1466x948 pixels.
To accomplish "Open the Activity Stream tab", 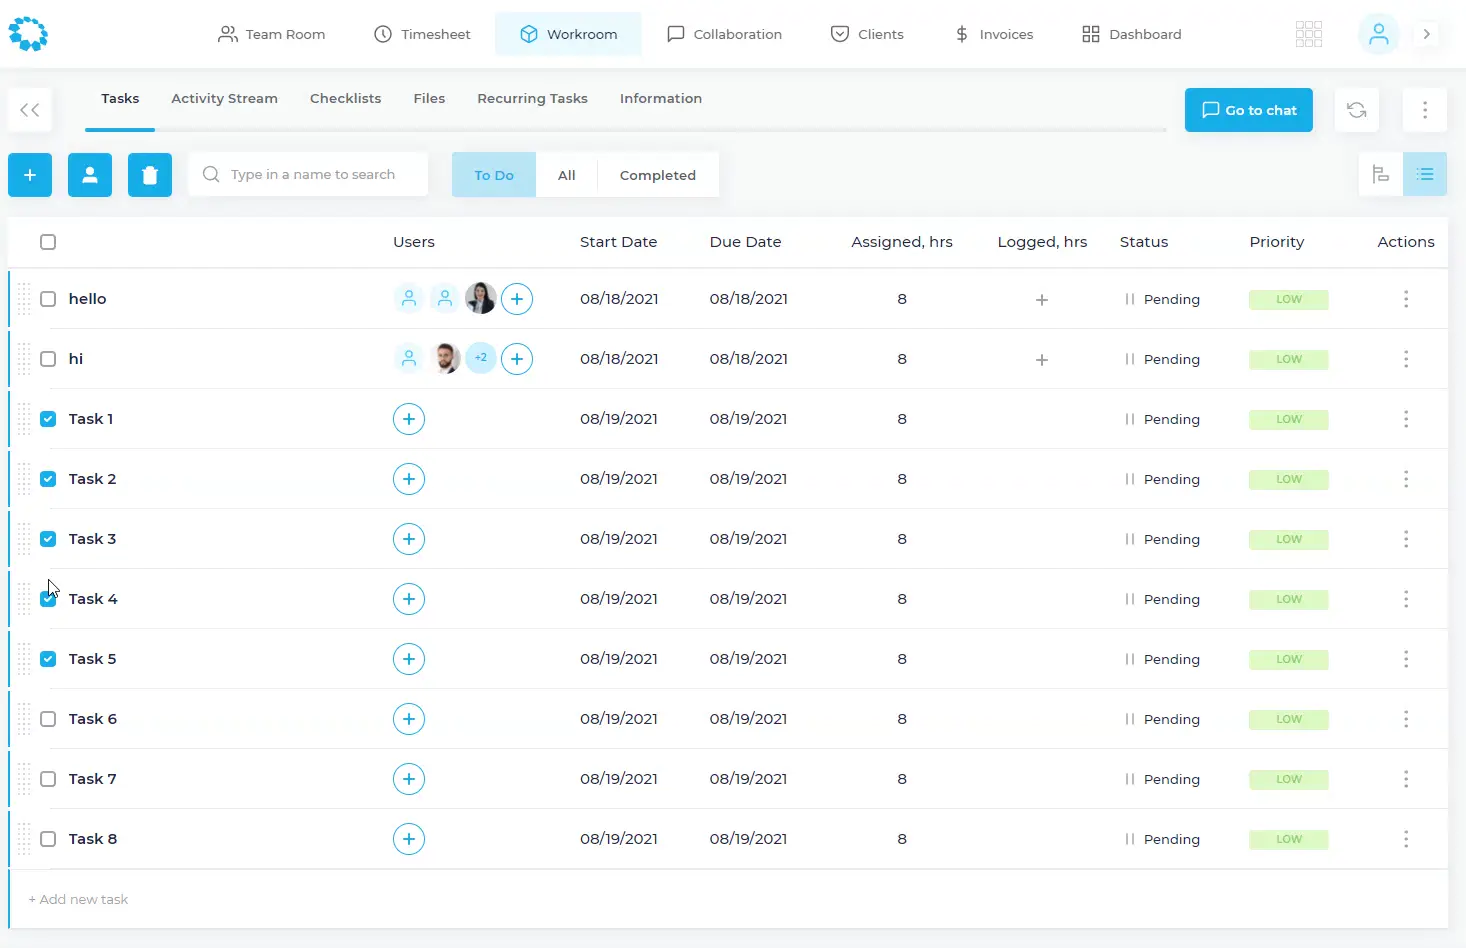I will [x=224, y=98].
